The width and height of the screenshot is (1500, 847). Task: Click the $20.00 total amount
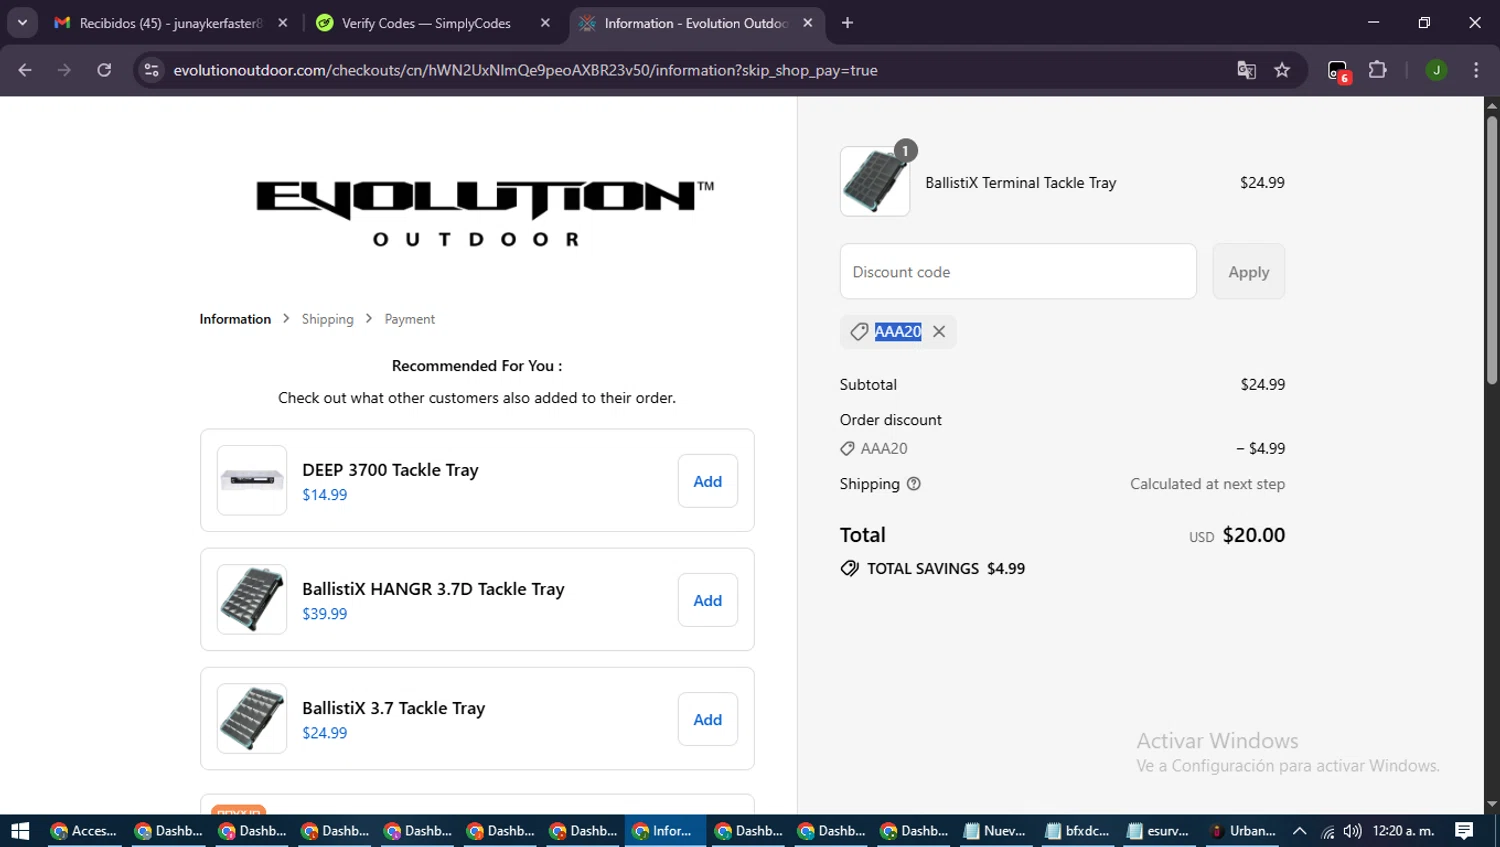point(1254,535)
